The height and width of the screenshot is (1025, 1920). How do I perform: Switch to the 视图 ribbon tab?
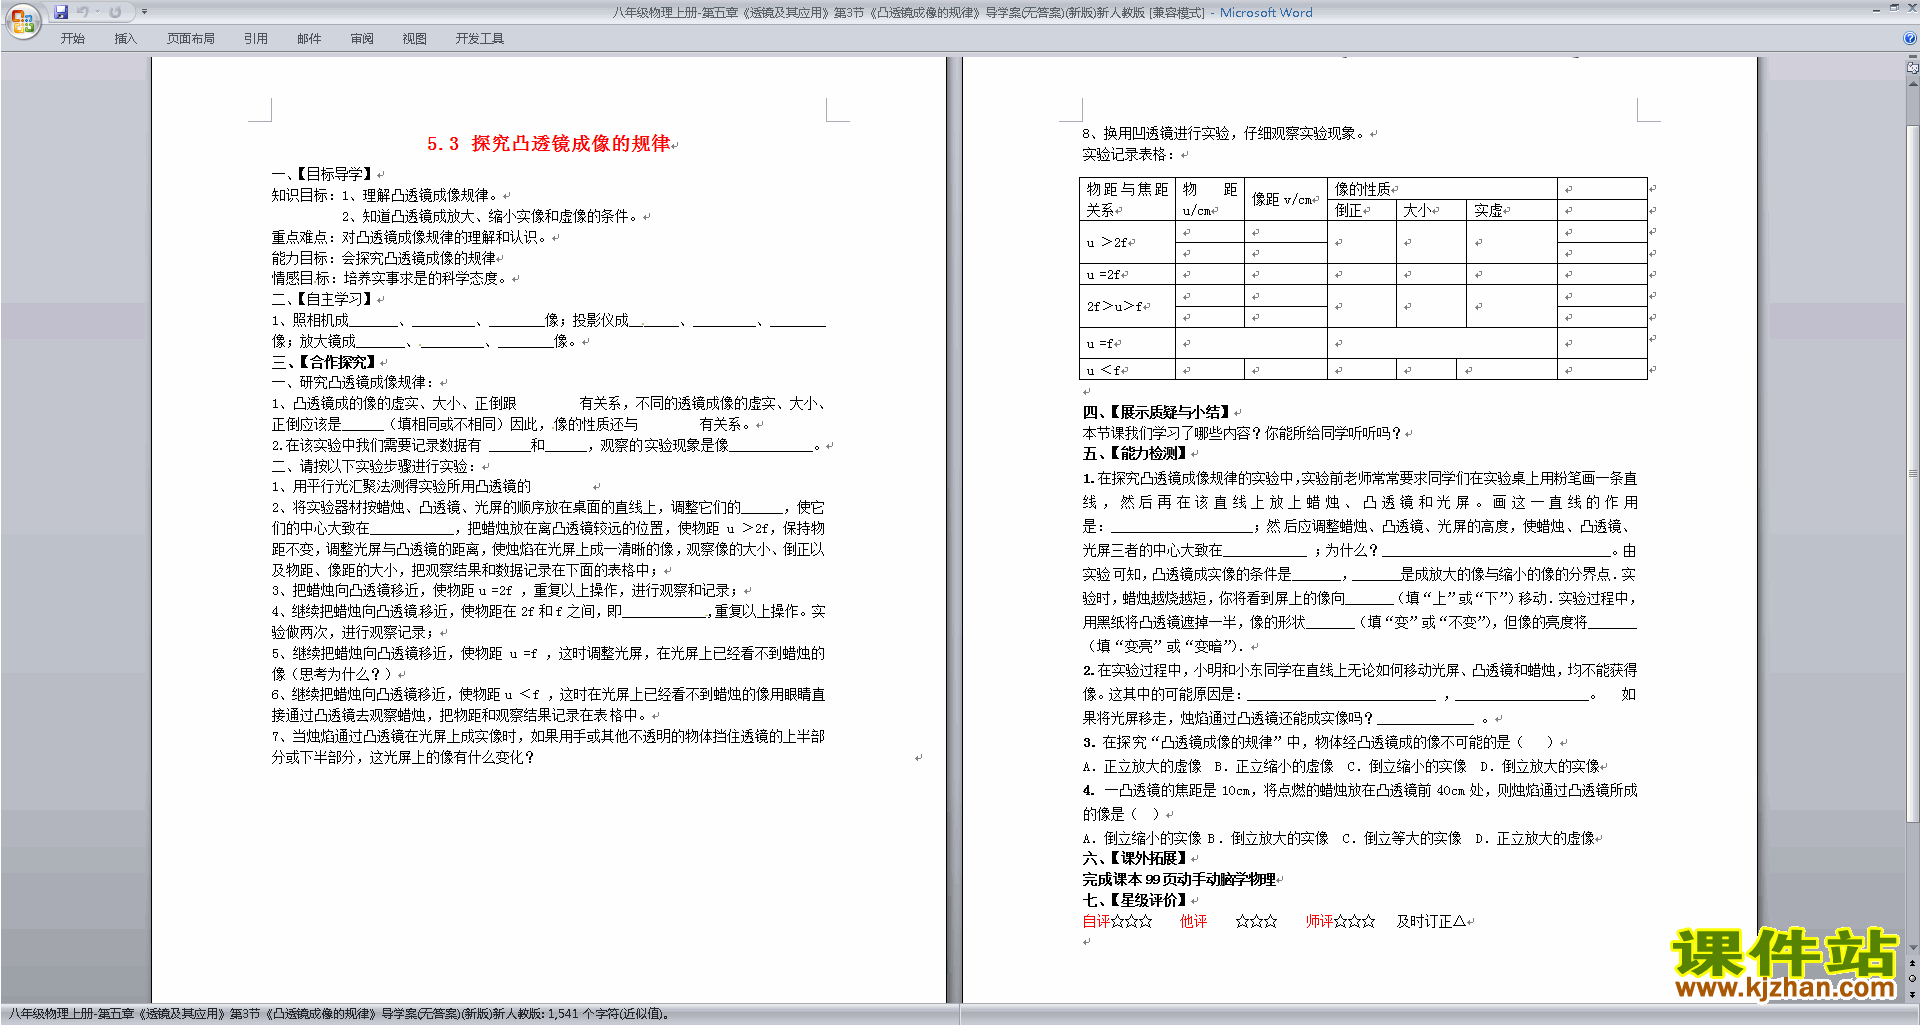pos(415,39)
